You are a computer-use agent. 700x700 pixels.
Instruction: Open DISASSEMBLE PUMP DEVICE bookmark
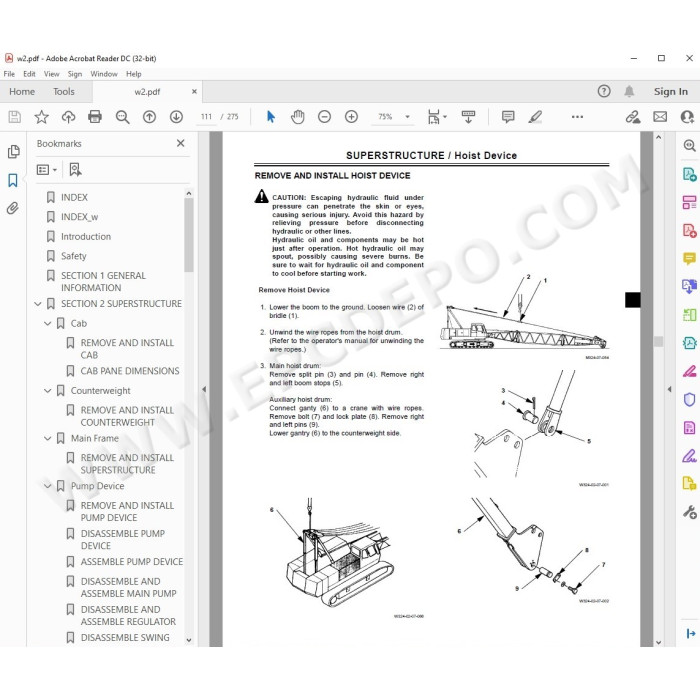point(122,540)
